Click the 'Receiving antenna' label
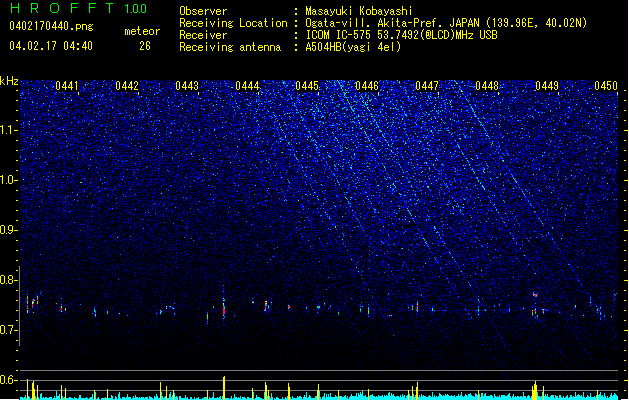Screen dimensions: 629x400 pos(230,47)
